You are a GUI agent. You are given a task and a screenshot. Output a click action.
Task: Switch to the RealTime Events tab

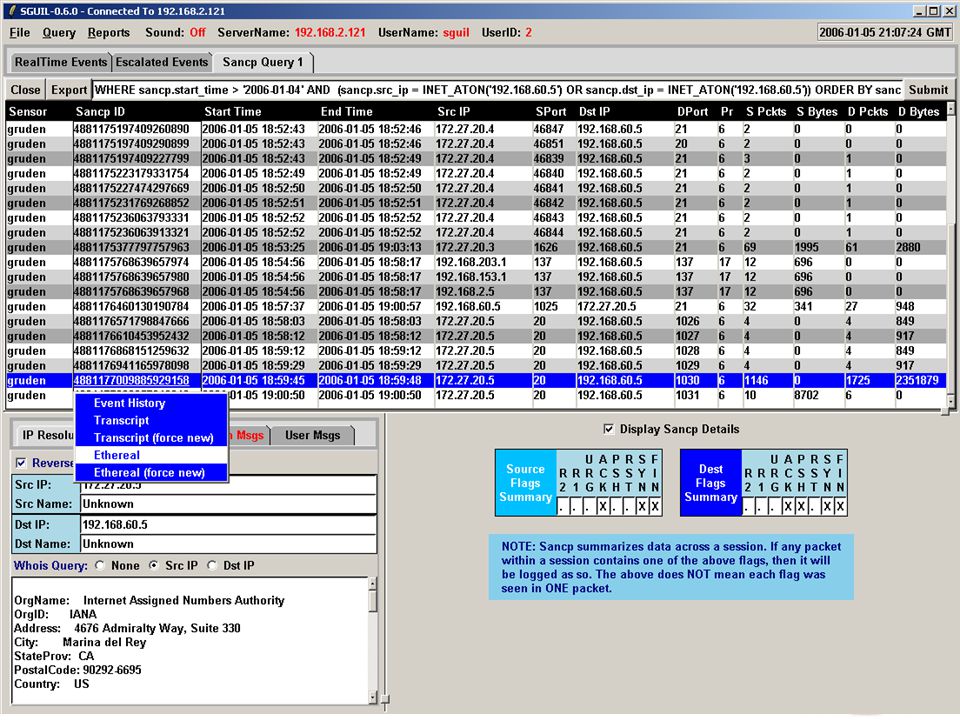click(60, 62)
